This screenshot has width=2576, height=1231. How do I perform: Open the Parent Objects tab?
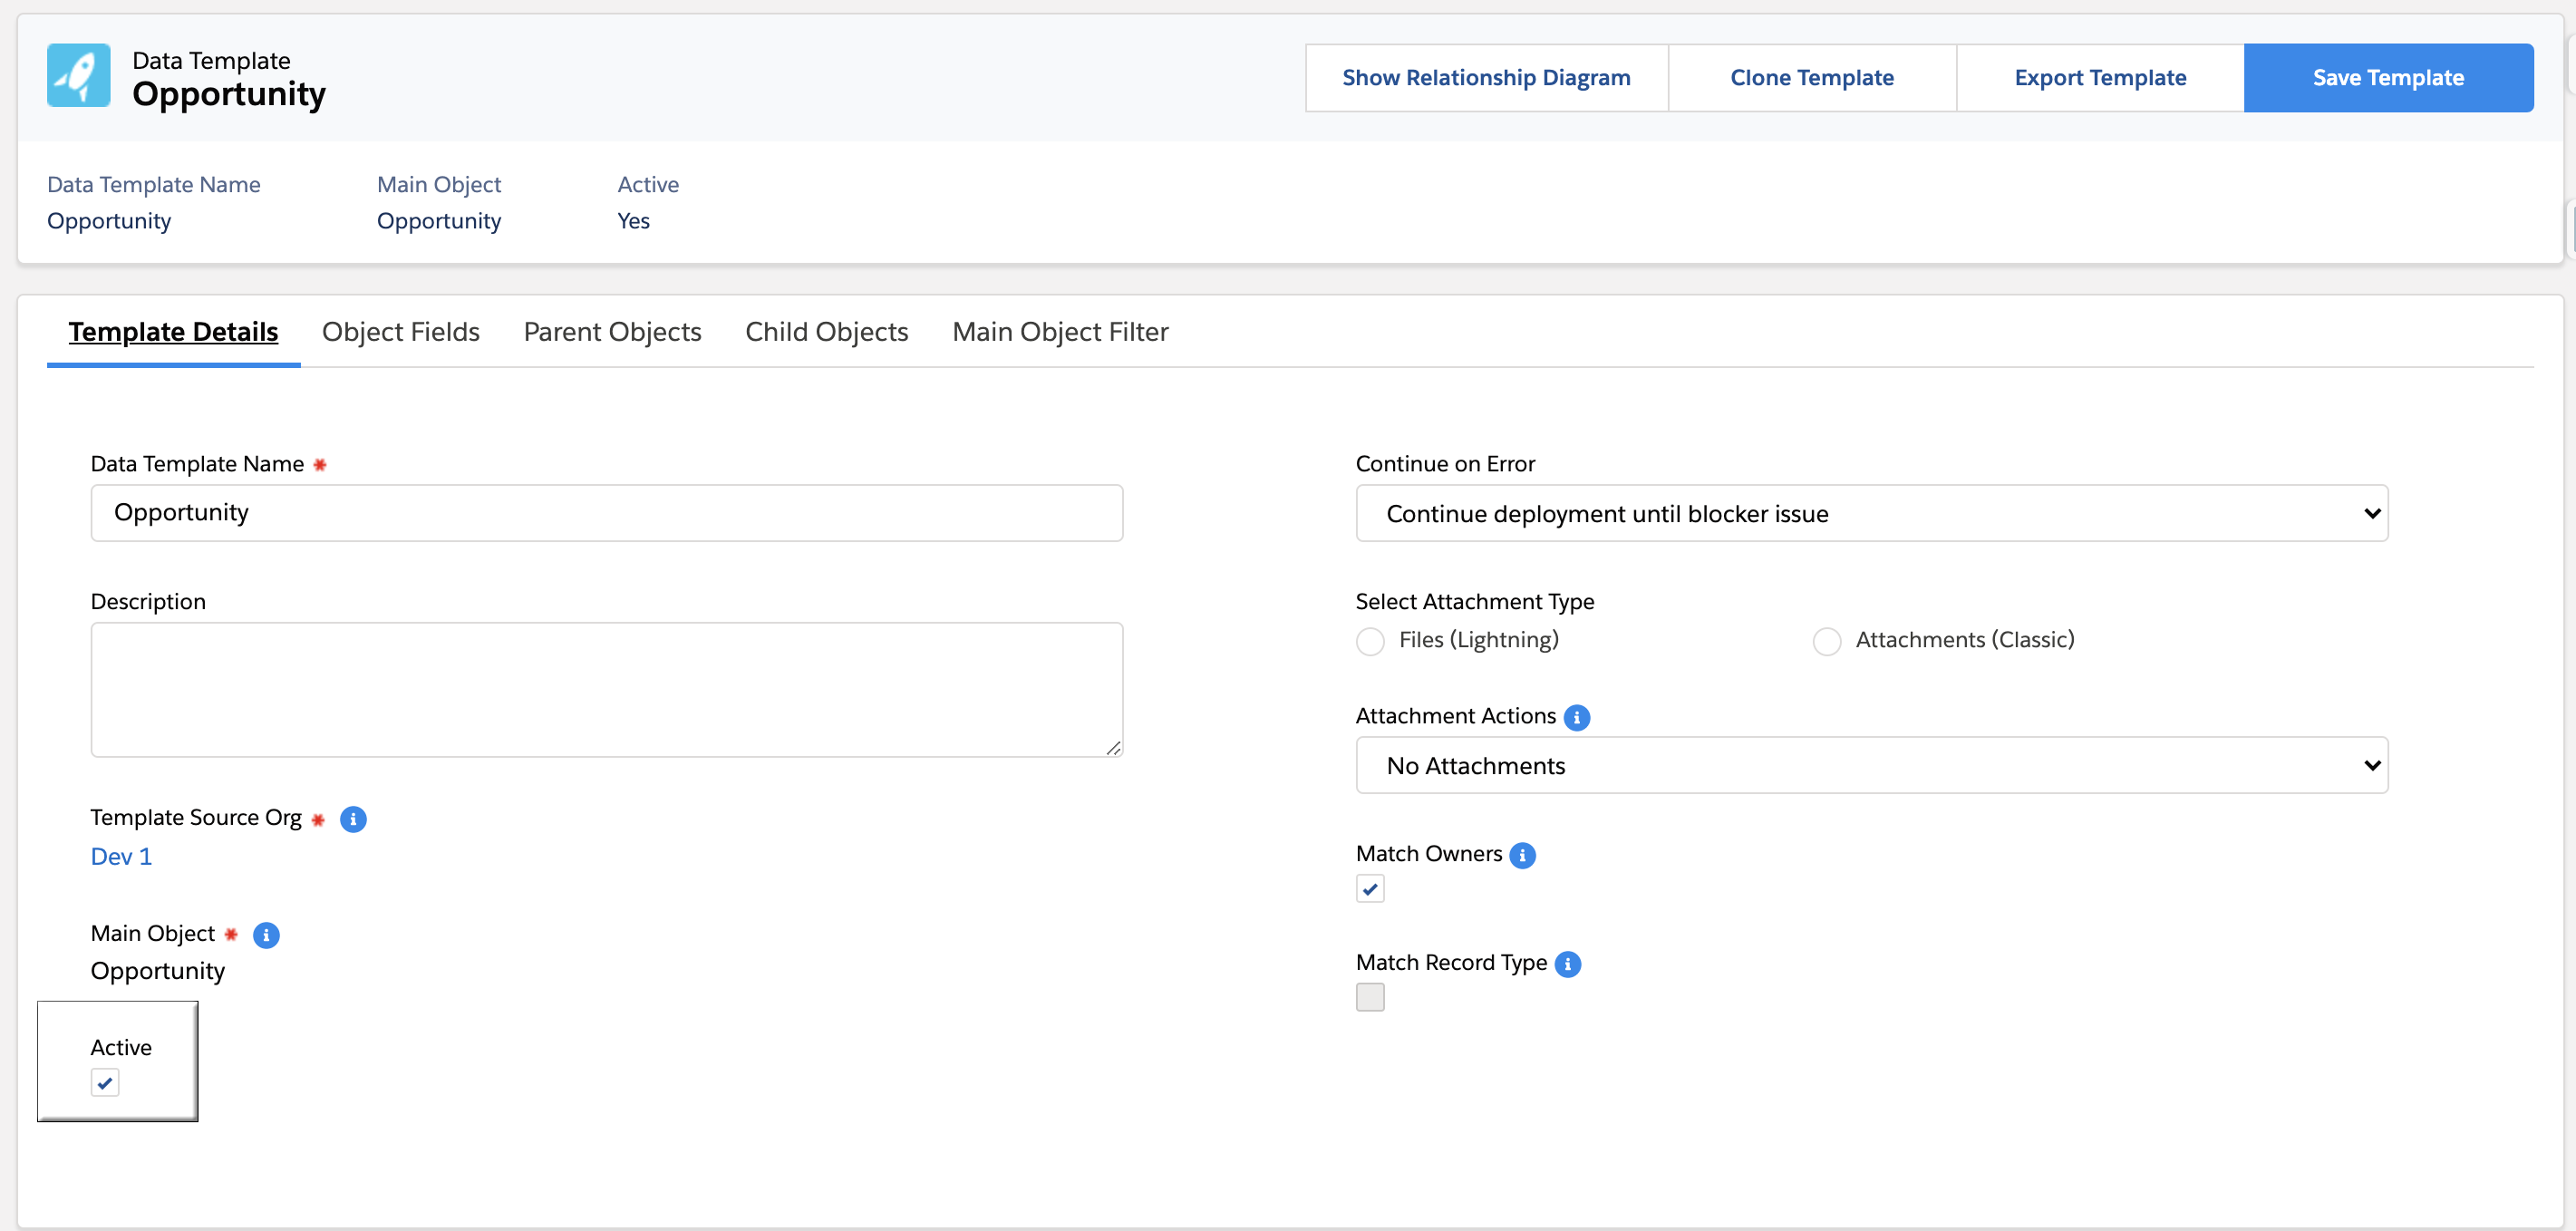coord(612,331)
